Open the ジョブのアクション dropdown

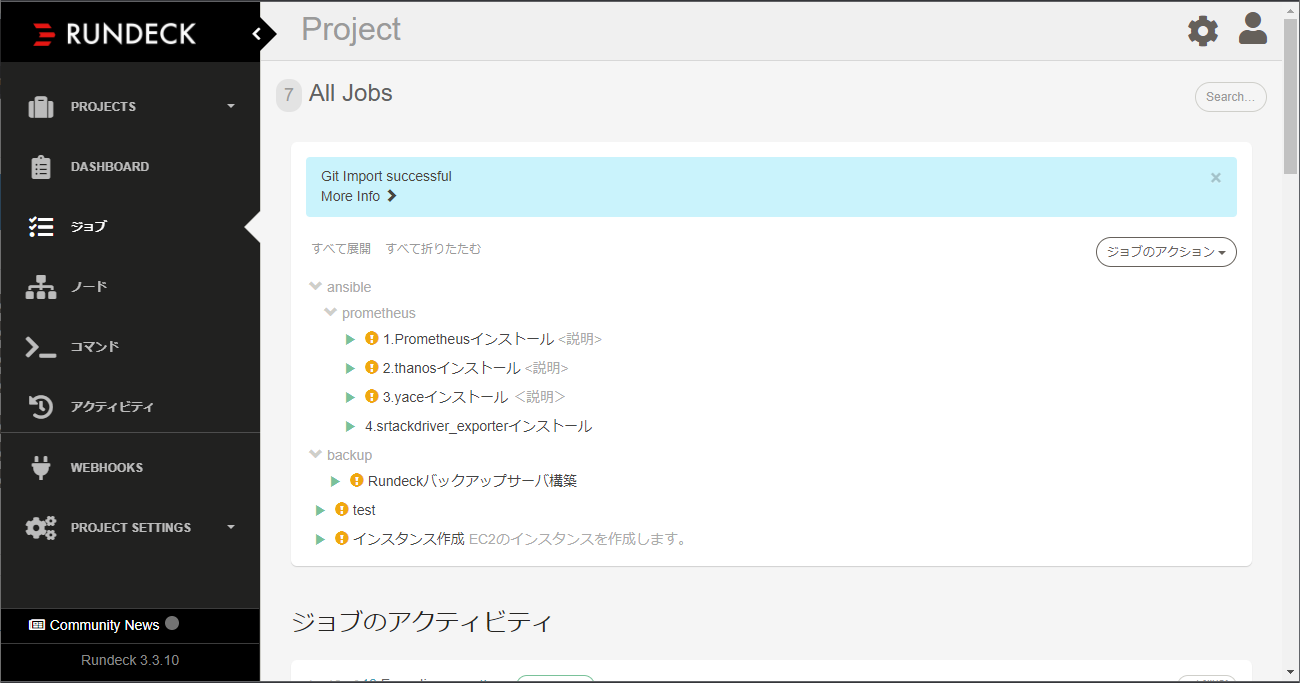click(1166, 252)
